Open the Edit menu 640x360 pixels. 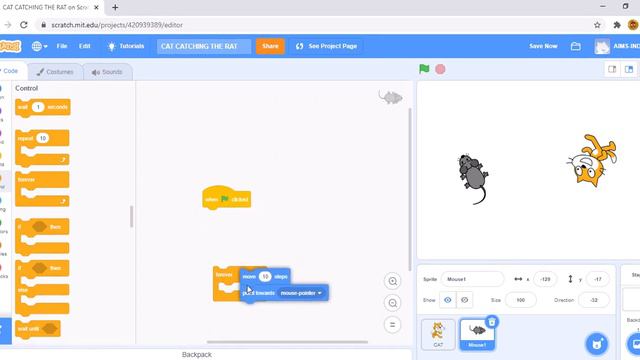click(x=84, y=46)
